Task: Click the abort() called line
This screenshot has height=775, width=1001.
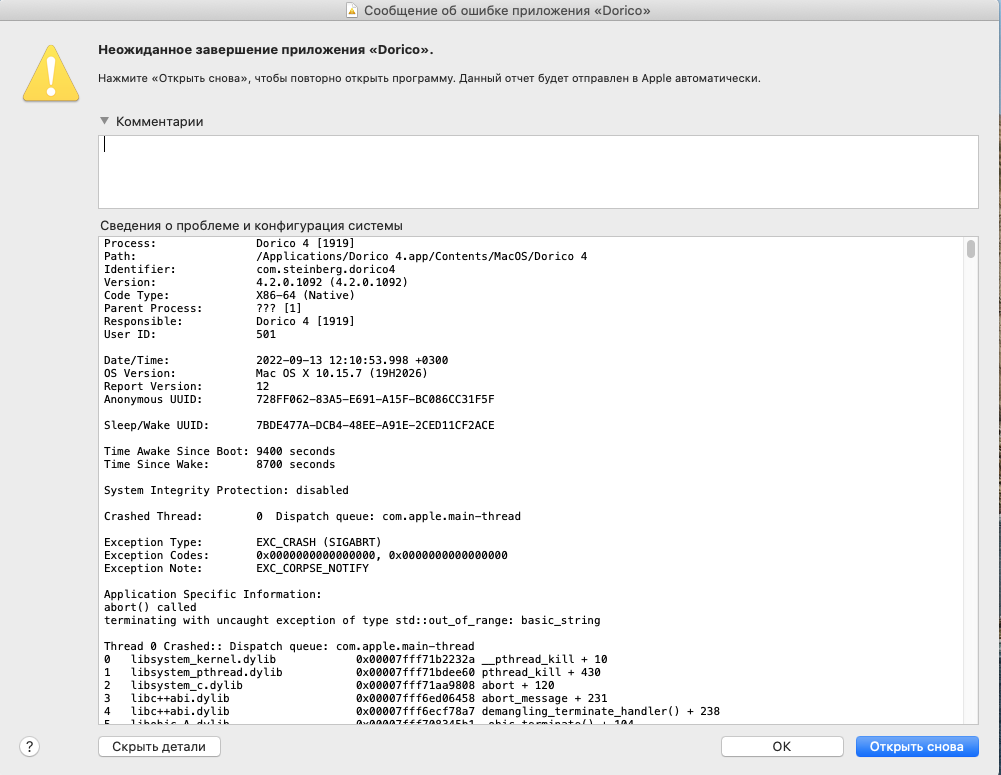Action: click(x=150, y=607)
